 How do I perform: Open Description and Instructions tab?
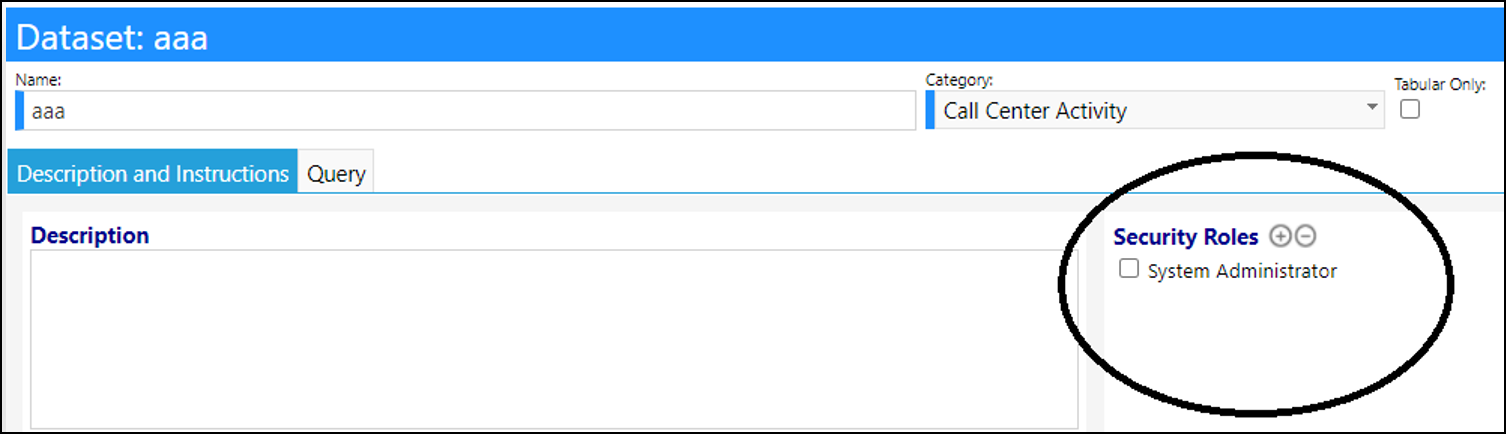[x=153, y=173]
